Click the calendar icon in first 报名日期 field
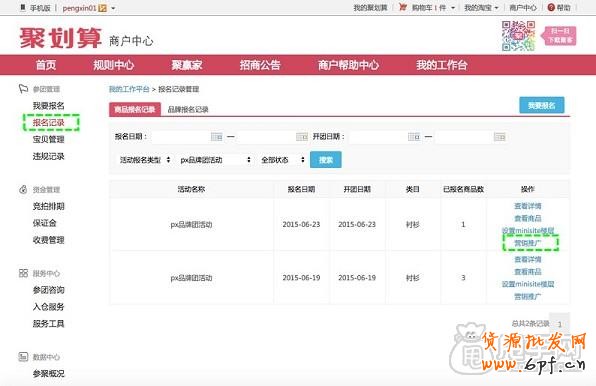 [217, 137]
